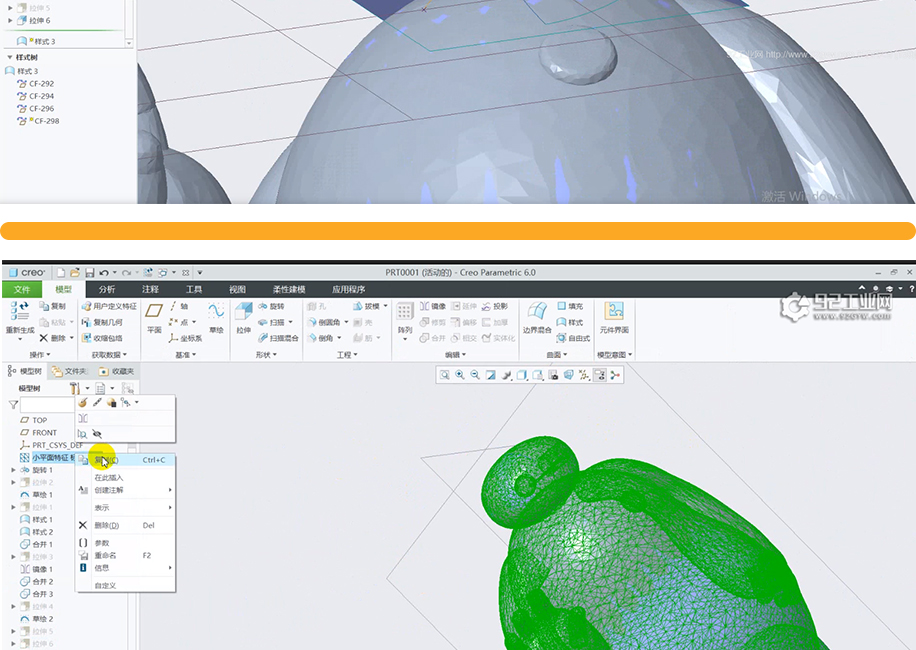Switch to the 视图 (View) ribbon tab
The image size is (916, 650).
tap(237, 290)
